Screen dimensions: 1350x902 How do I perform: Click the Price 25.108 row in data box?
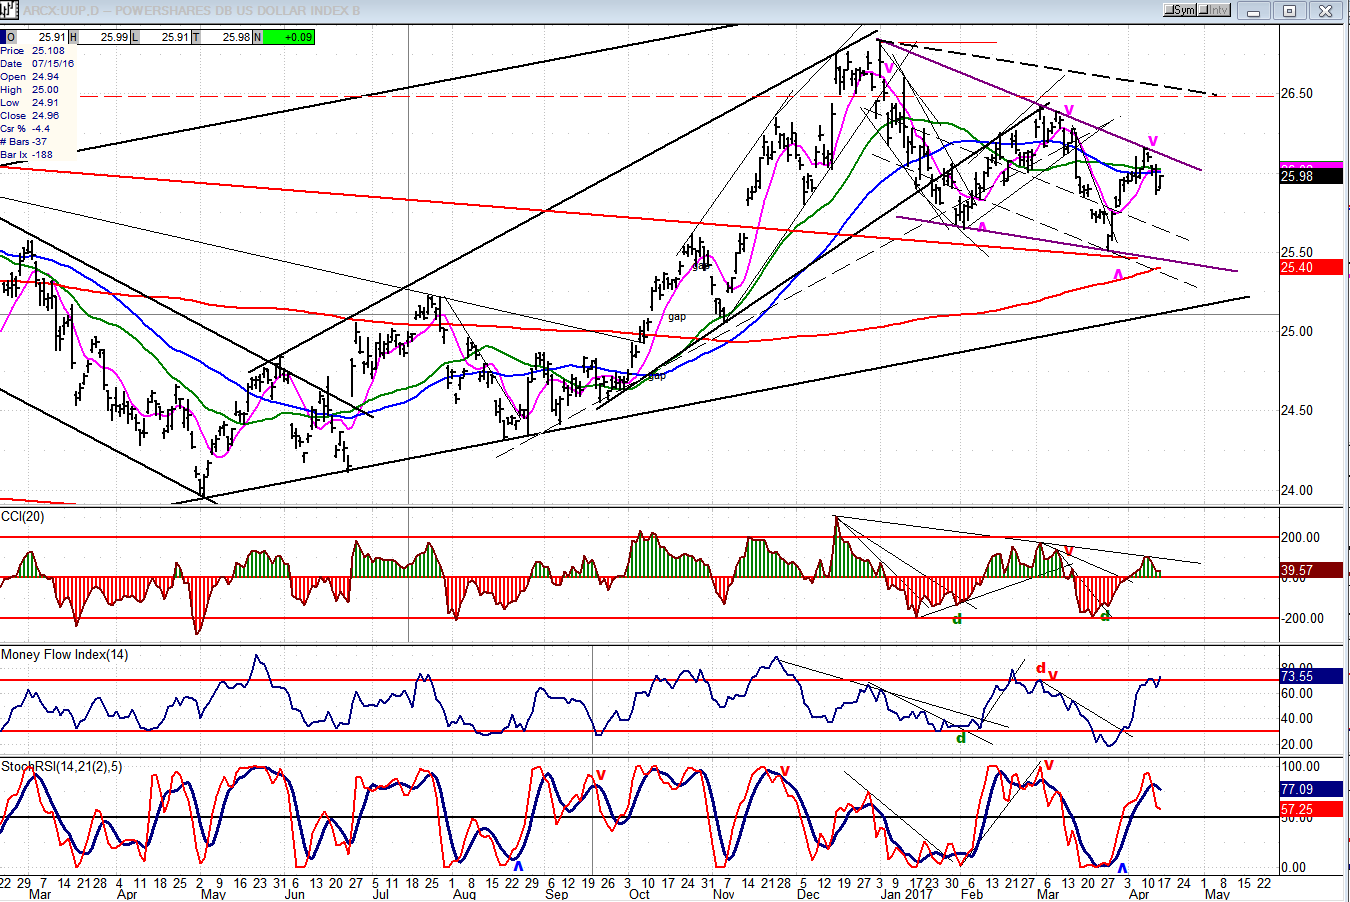click(37, 51)
